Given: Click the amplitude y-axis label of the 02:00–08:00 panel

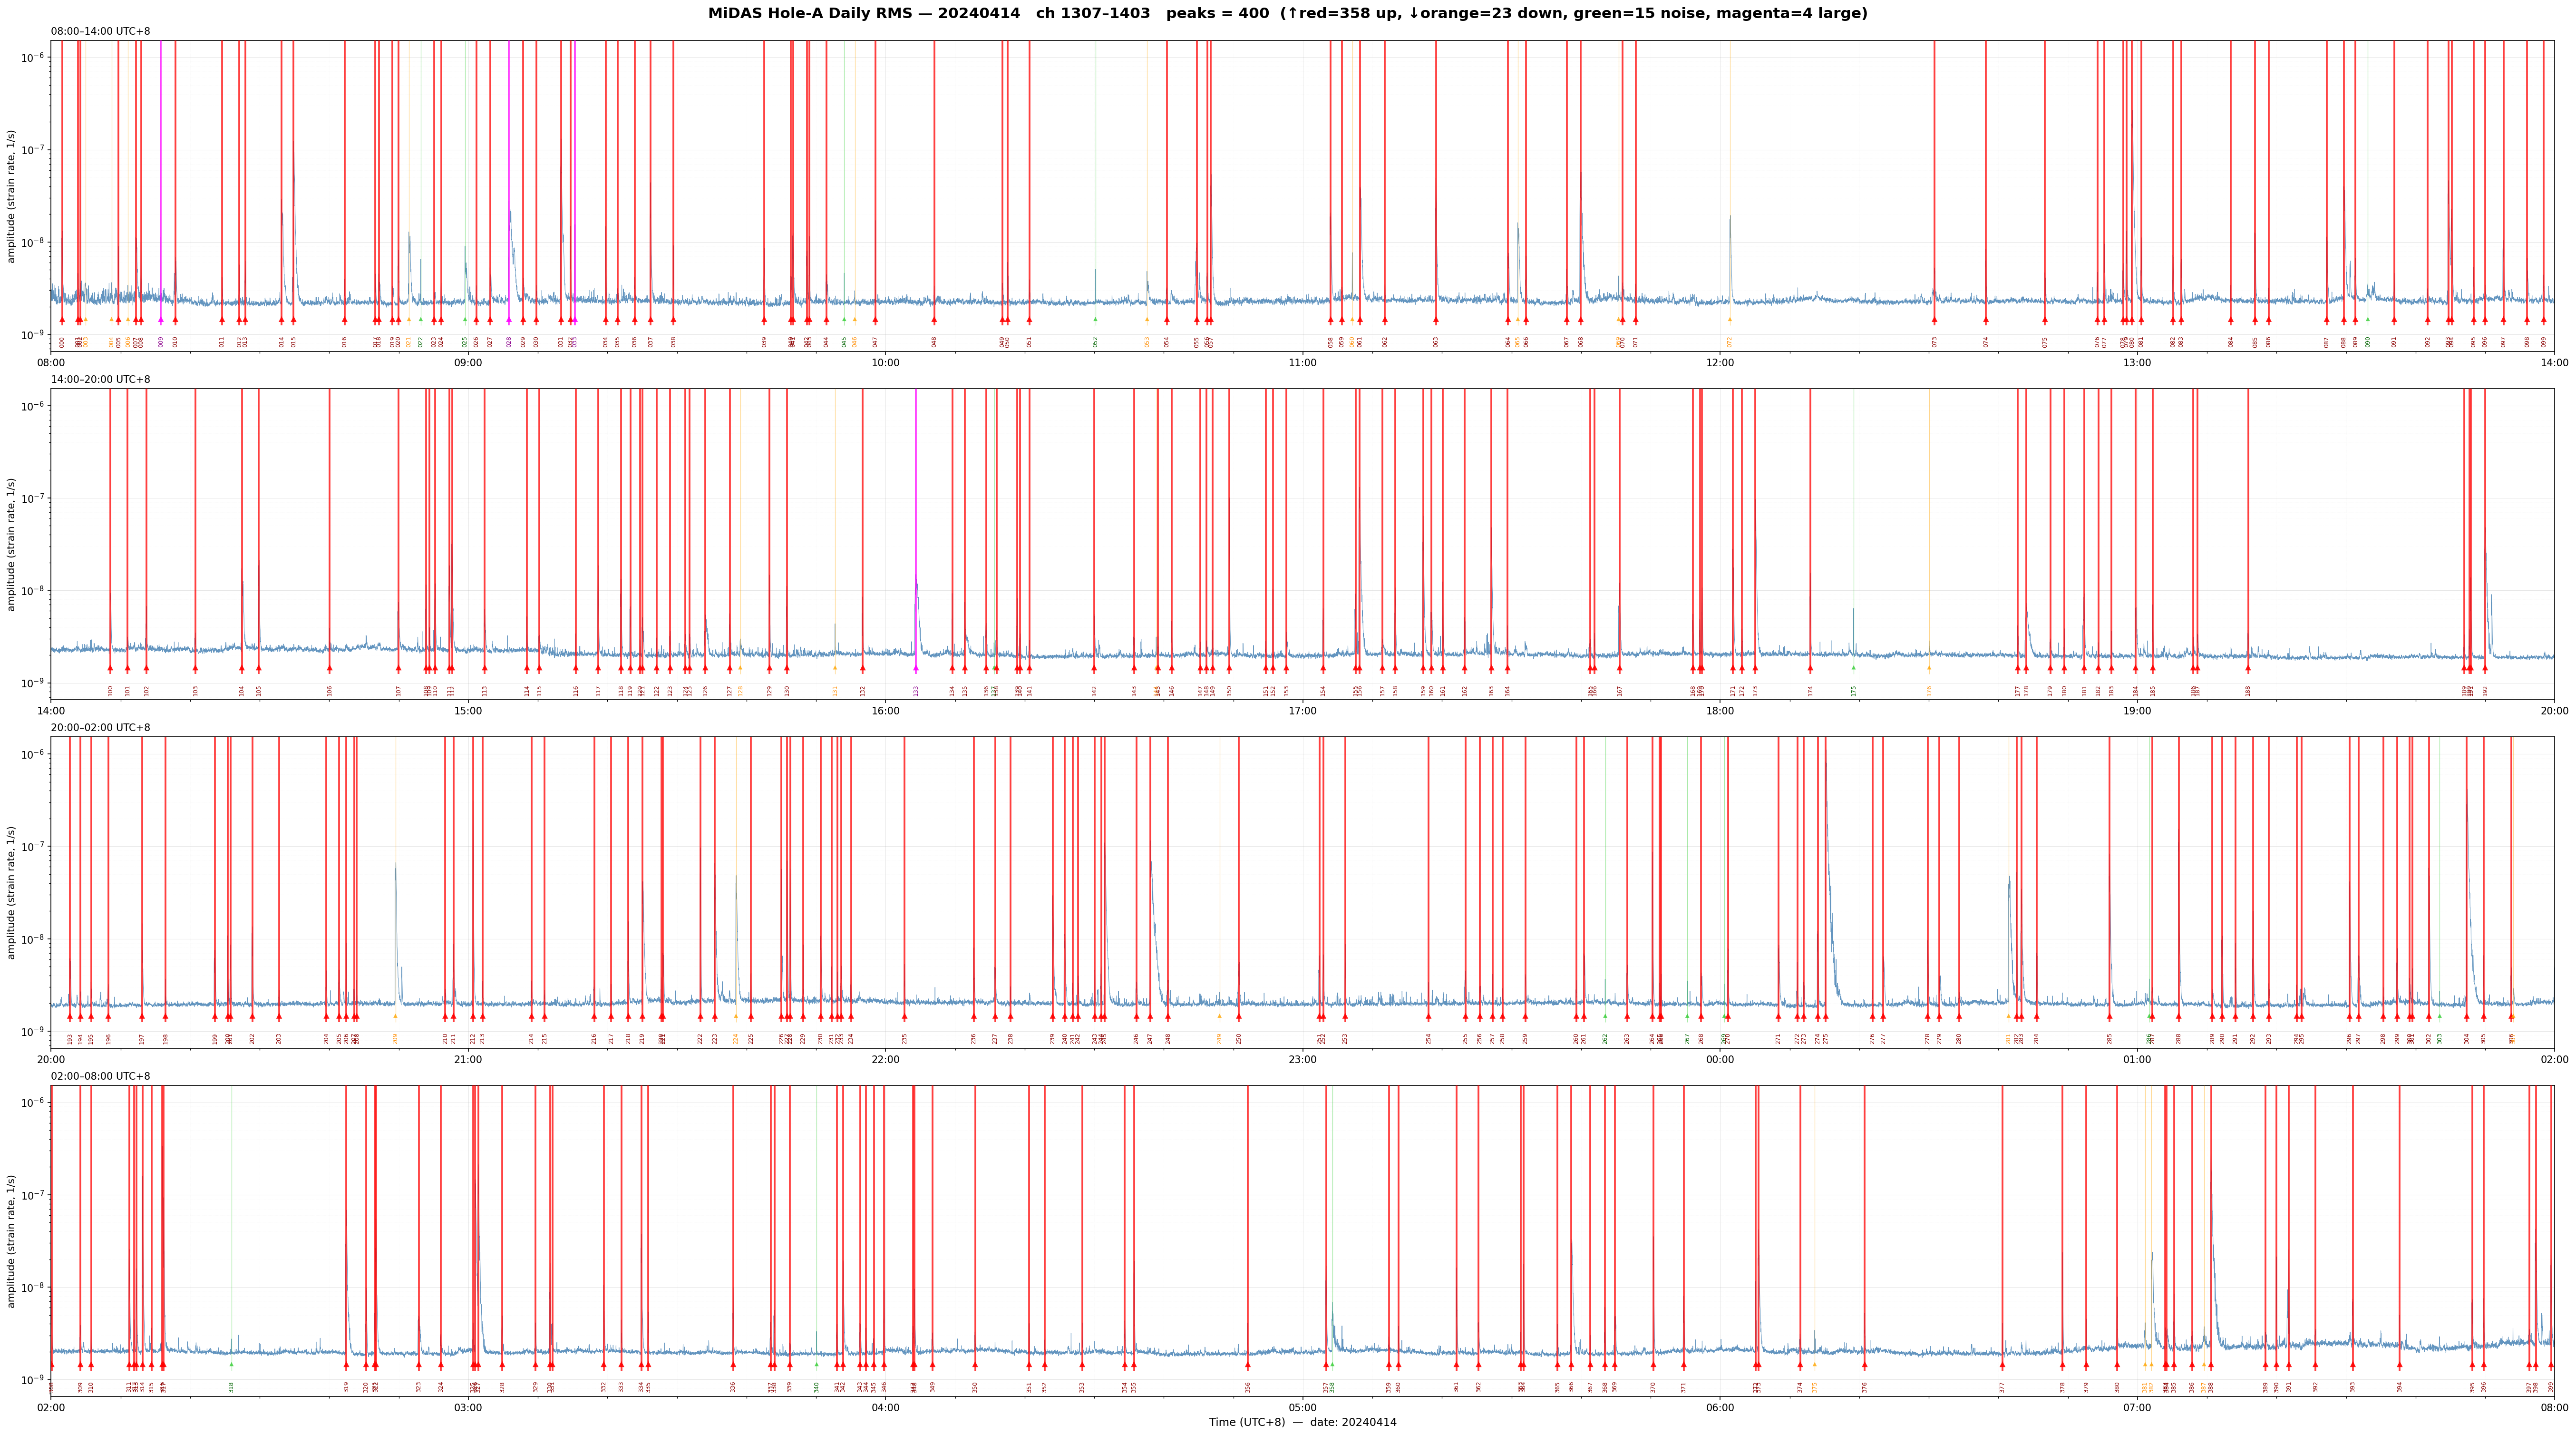Looking at the screenshot, I should point(12,1241).
